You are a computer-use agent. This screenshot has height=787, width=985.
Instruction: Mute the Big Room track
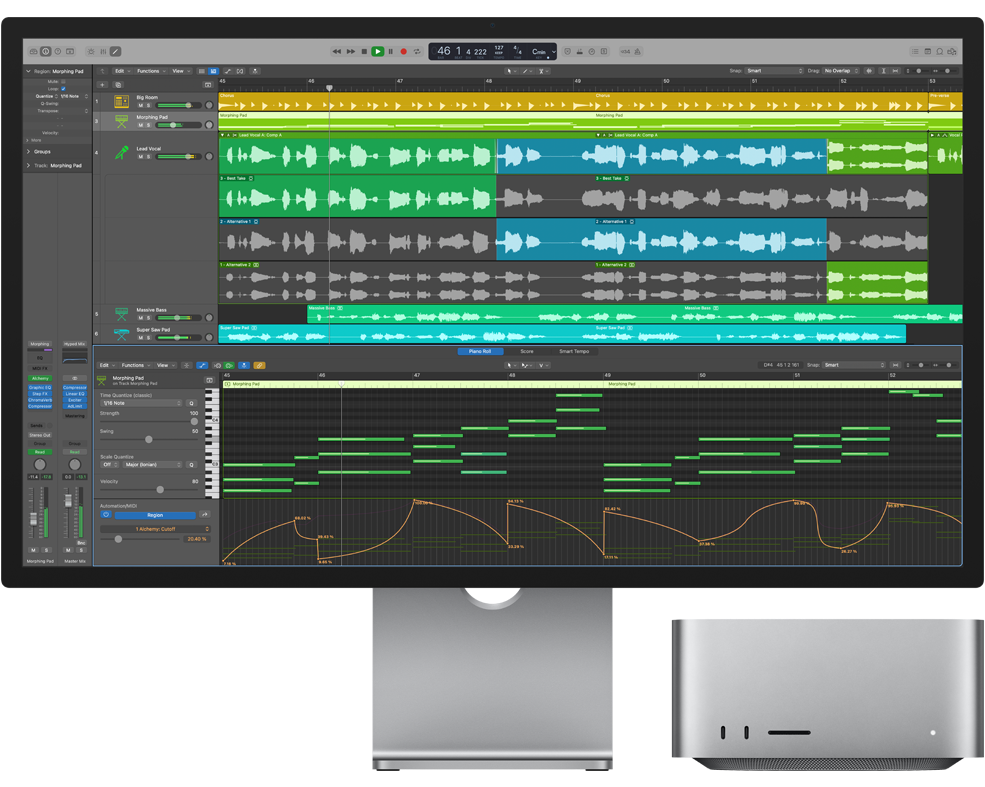point(140,106)
